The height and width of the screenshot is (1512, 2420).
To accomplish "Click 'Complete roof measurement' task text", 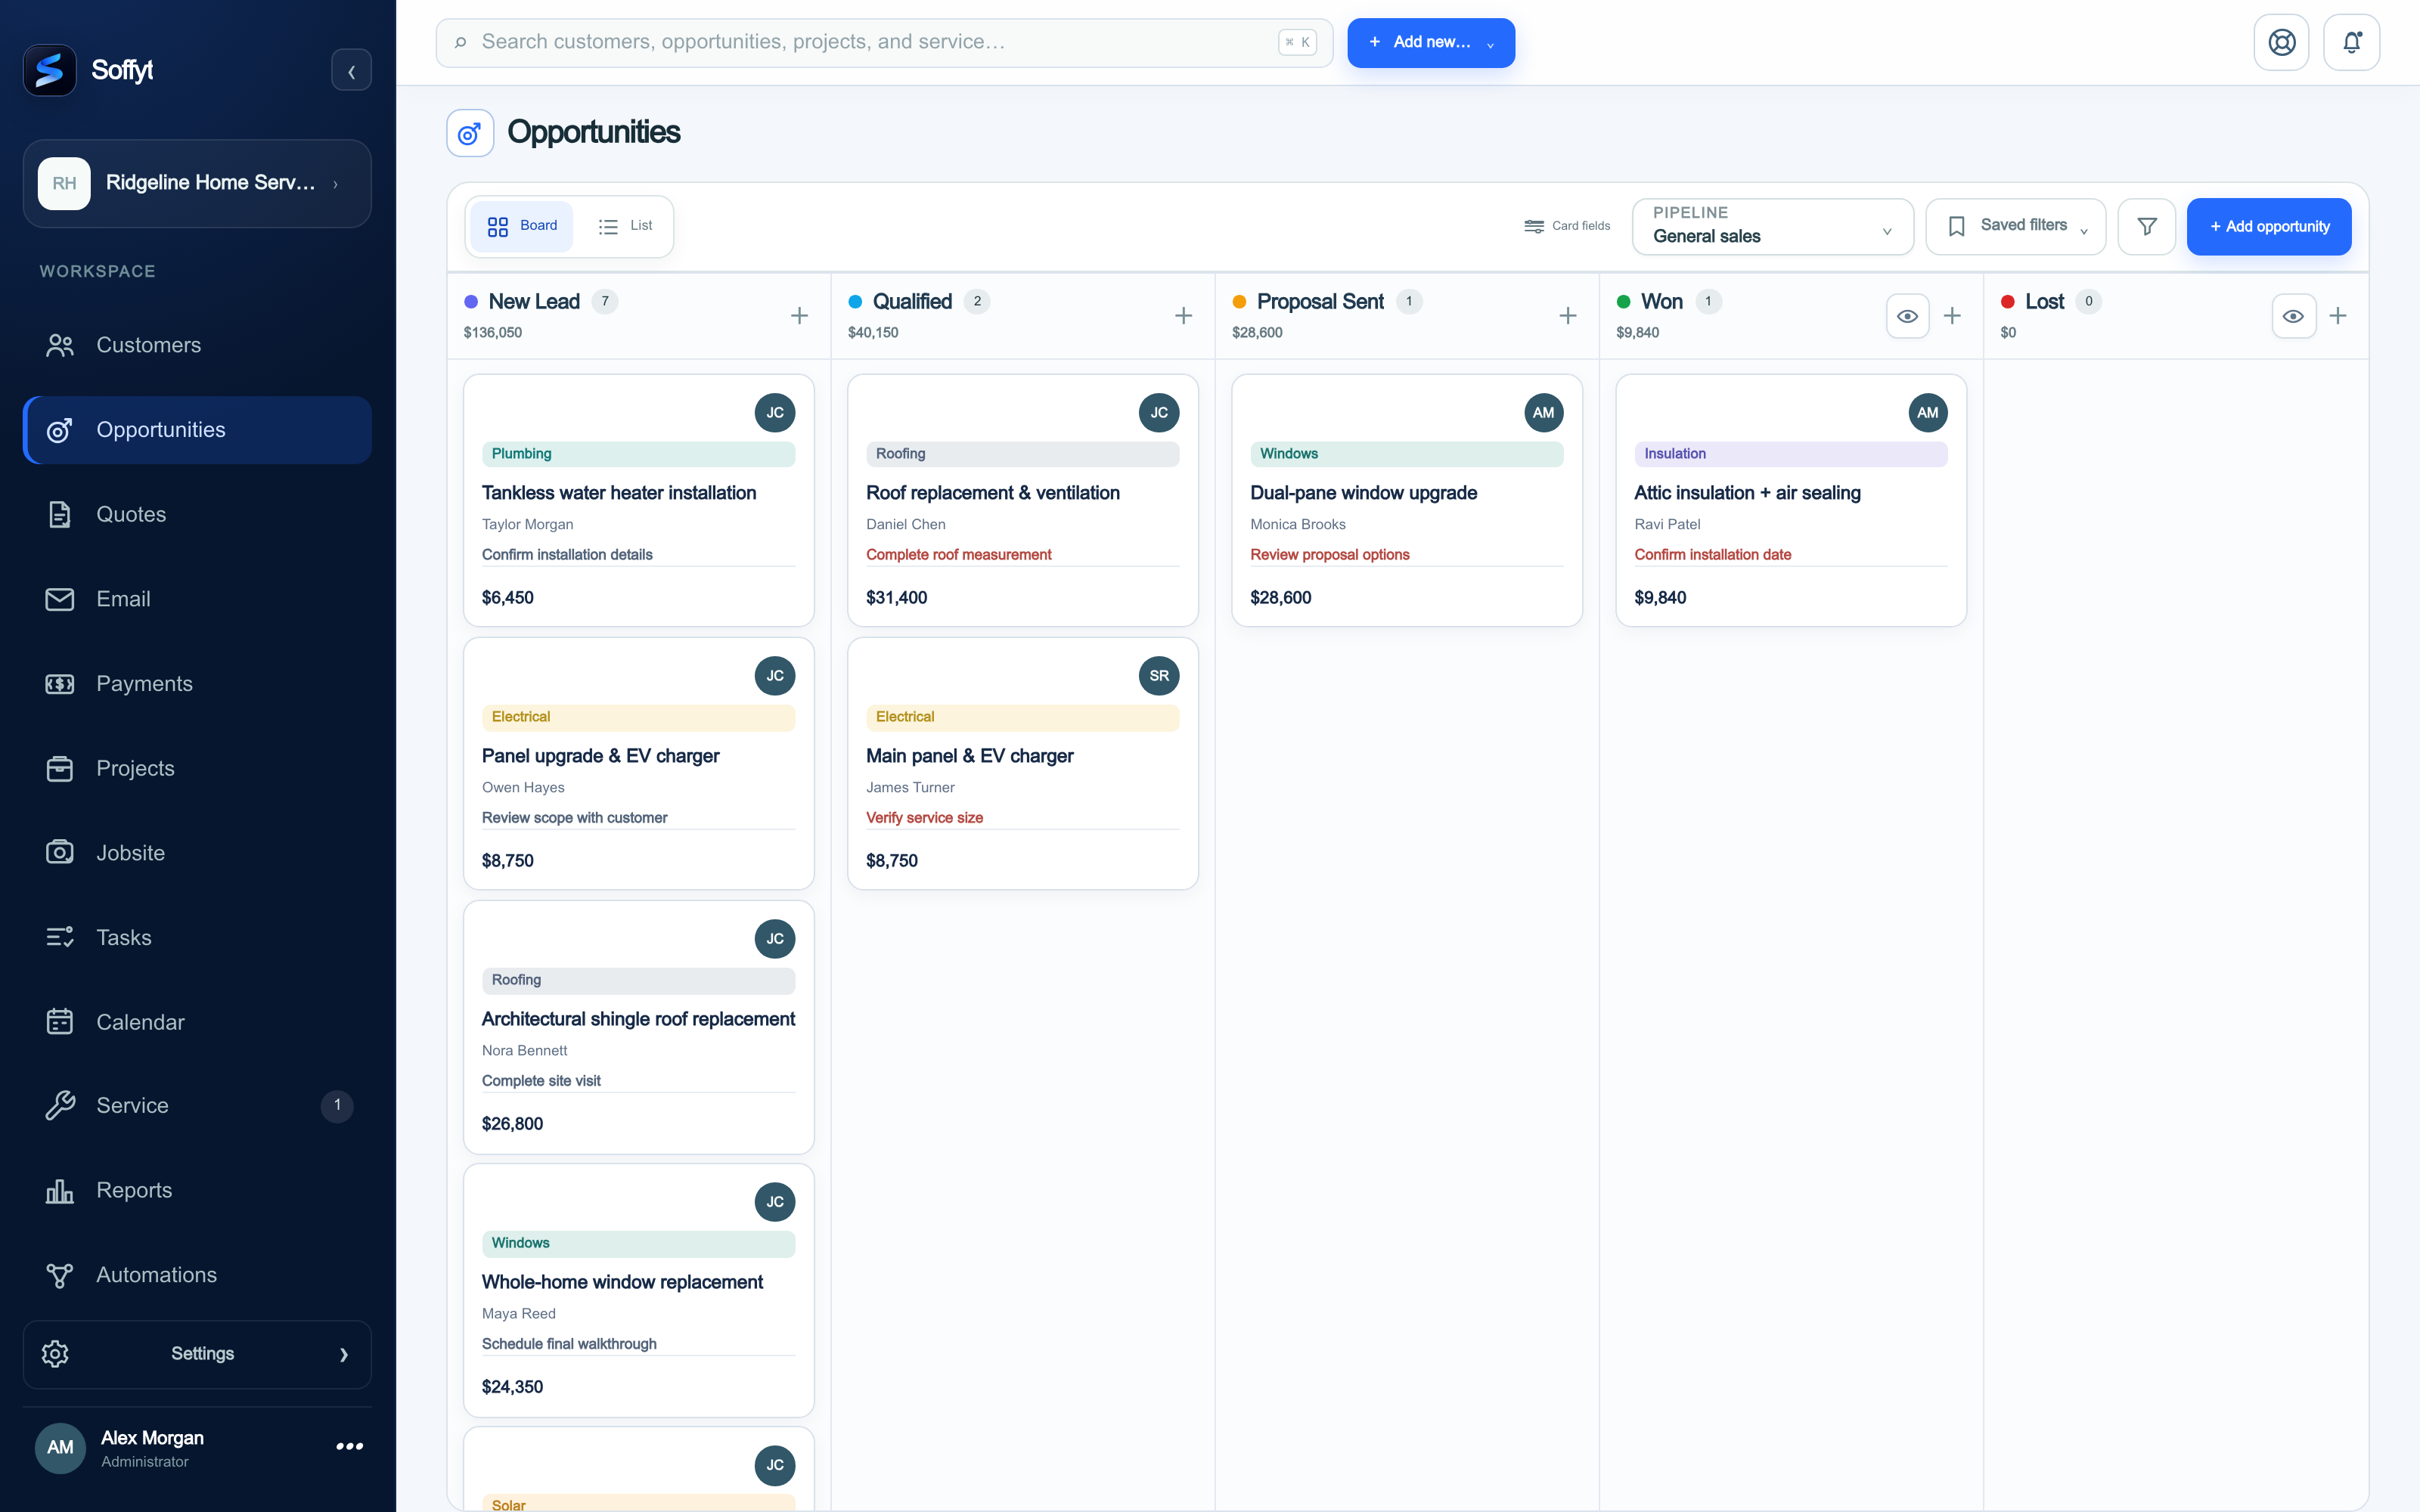I will [958, 555].
